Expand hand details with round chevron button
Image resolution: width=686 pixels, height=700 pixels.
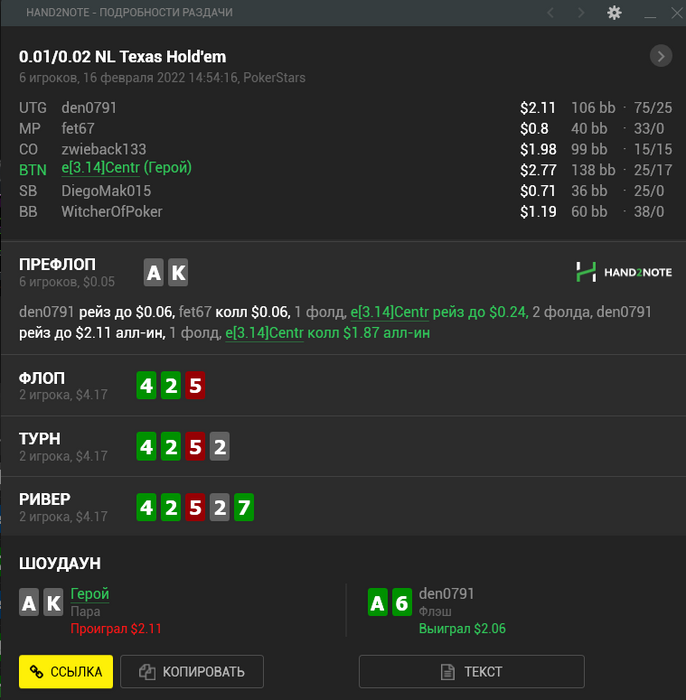point(661,56)
